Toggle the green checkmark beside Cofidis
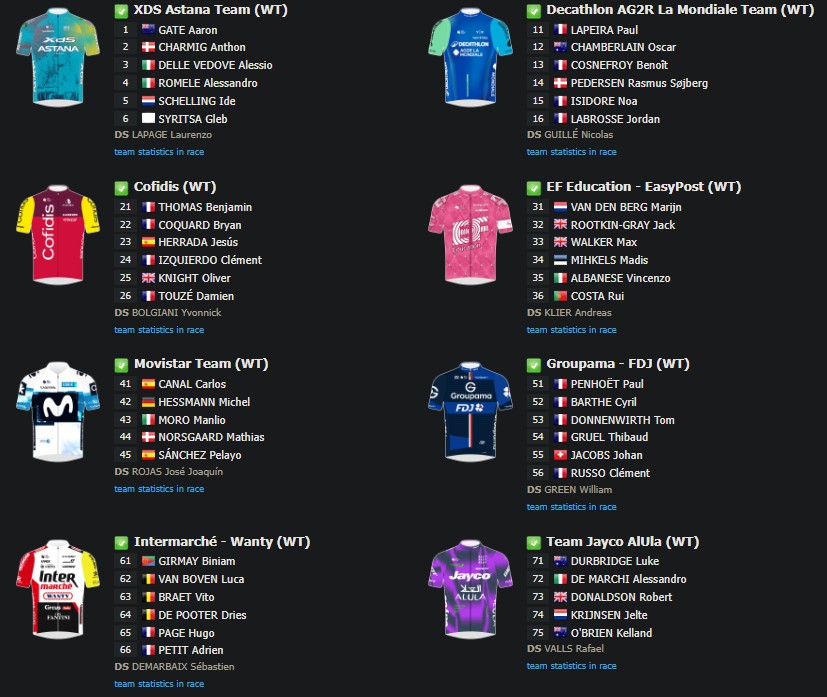The width and height of the screenshot is (827, 697). click(x=121, y=188)
